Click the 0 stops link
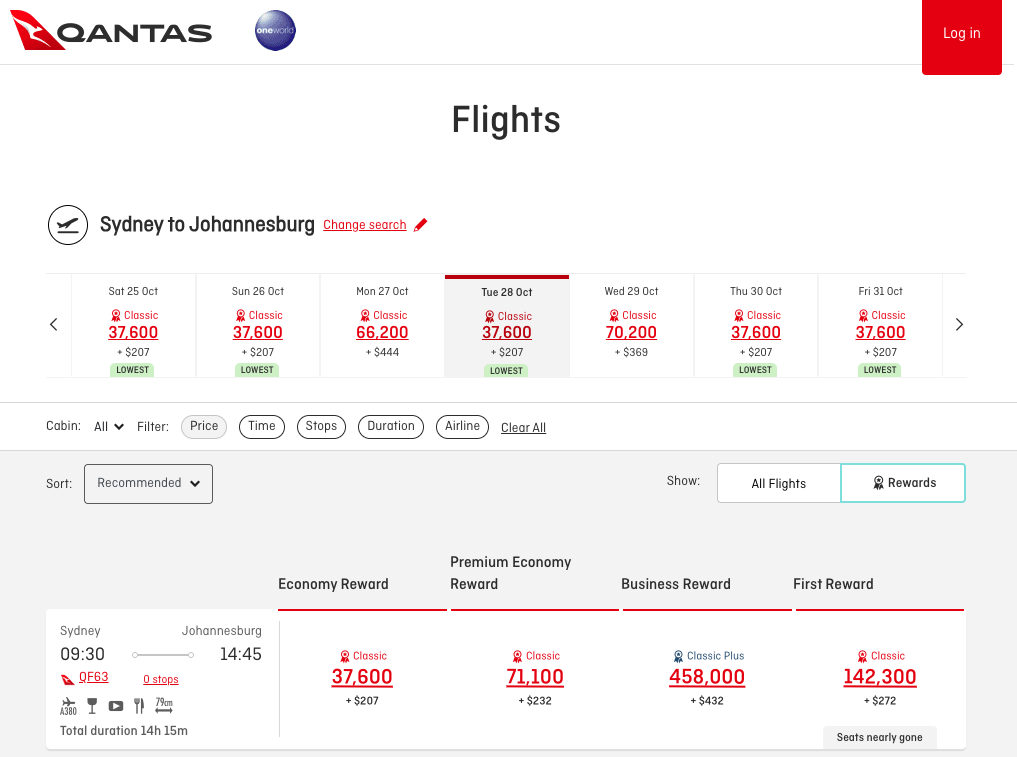Screen dimensions: 1017x757 tap(161, 679)
